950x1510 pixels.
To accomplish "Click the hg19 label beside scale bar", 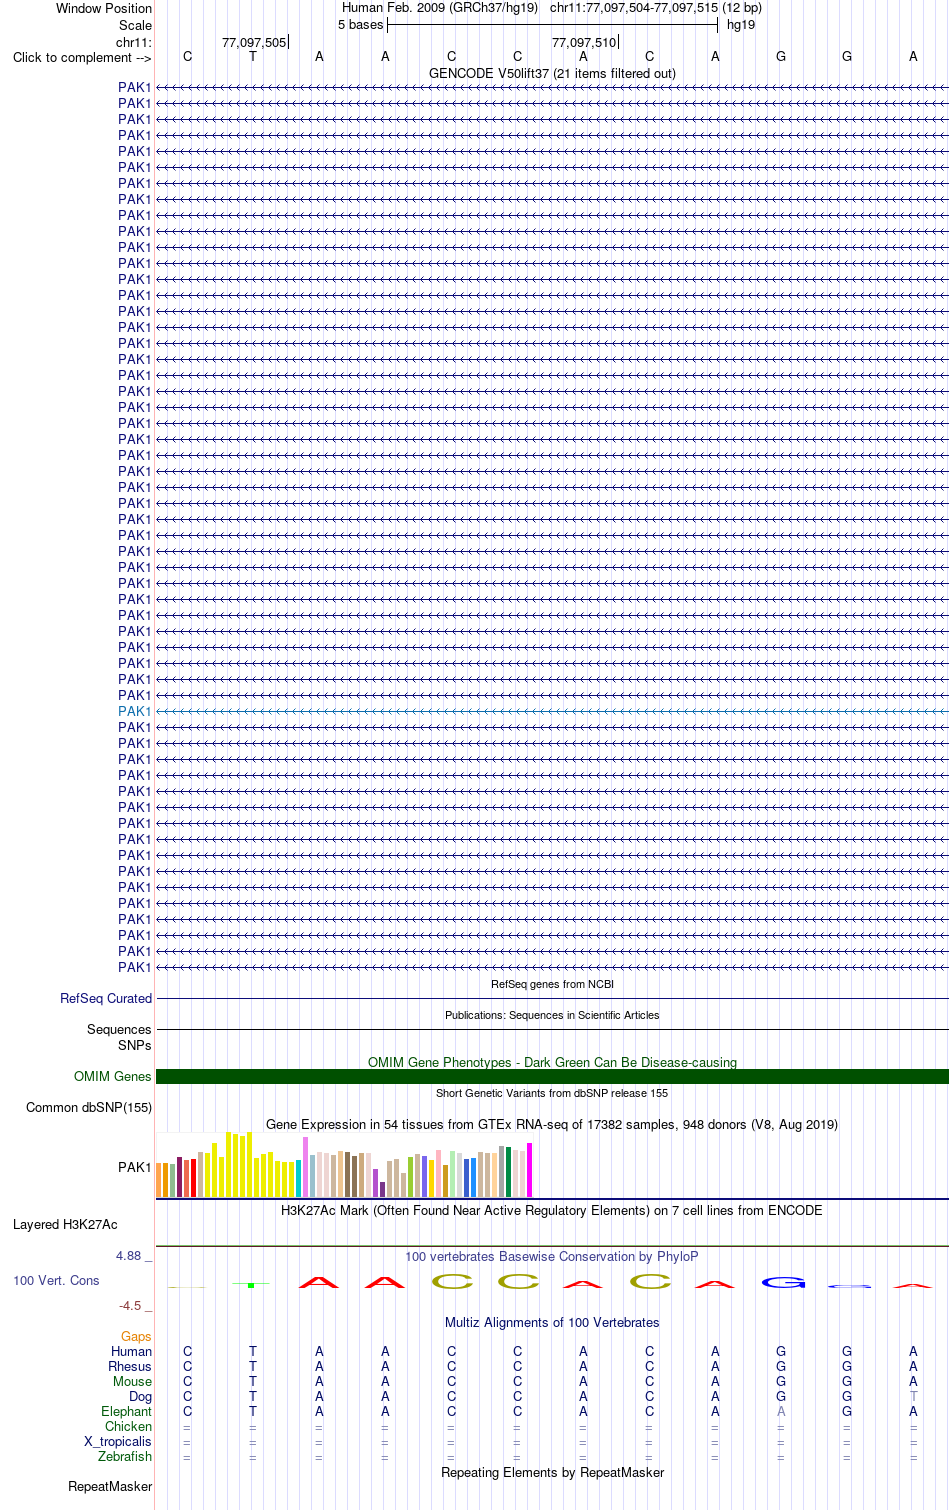I will pos(741,24).
